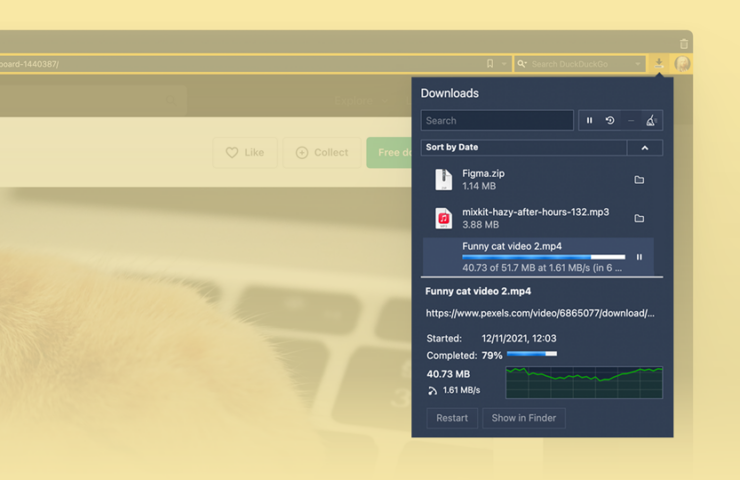Click the webpage search magnifier icon
This screenshot has width=740, height=480.
171,100
